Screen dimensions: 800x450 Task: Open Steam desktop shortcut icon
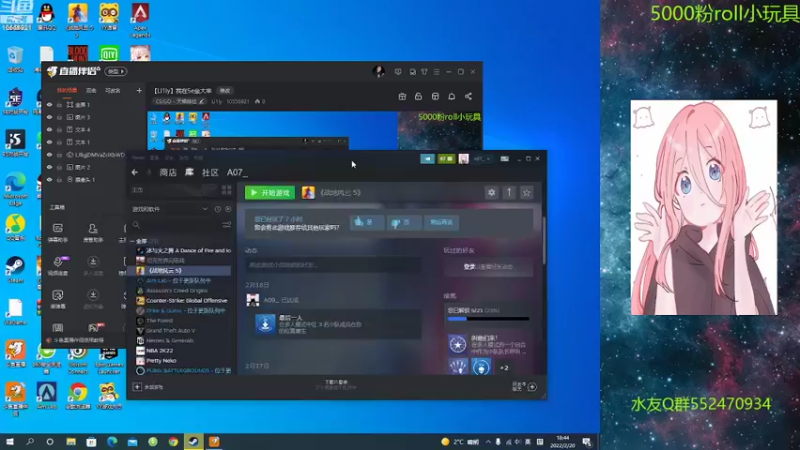tap(15, 270)
